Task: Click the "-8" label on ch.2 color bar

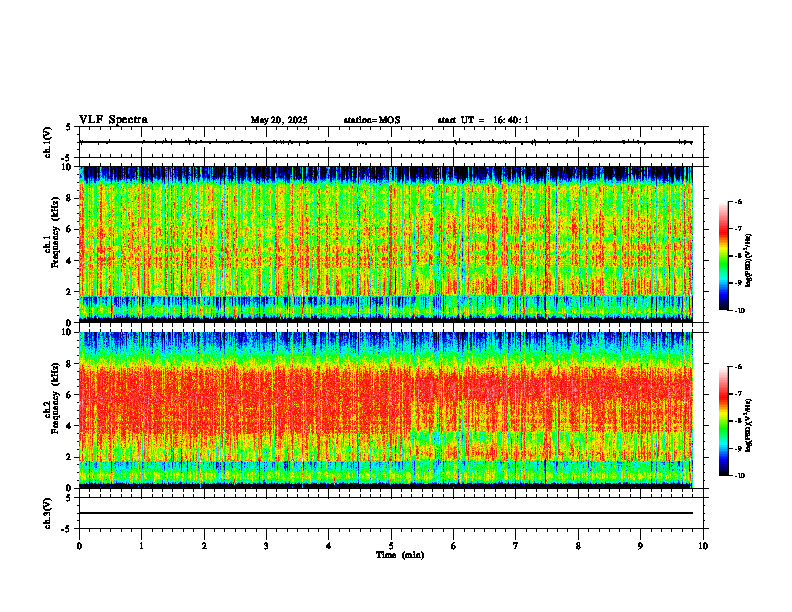Action: pos(738,421)
